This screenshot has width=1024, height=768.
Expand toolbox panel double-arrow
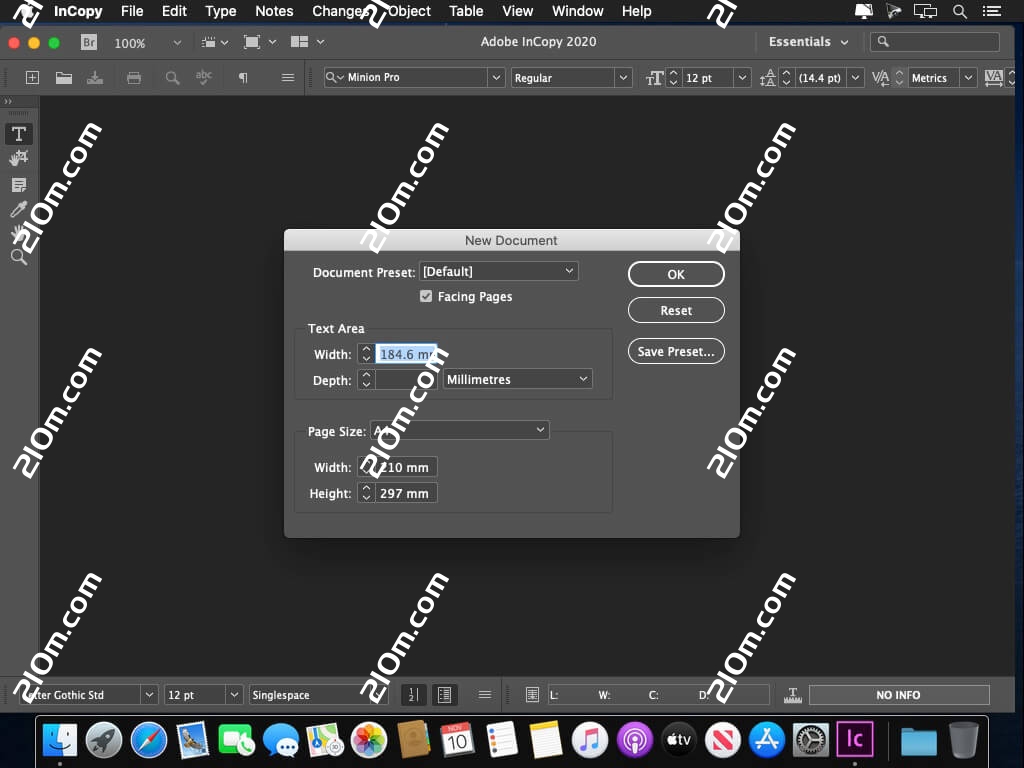(8, 101)
